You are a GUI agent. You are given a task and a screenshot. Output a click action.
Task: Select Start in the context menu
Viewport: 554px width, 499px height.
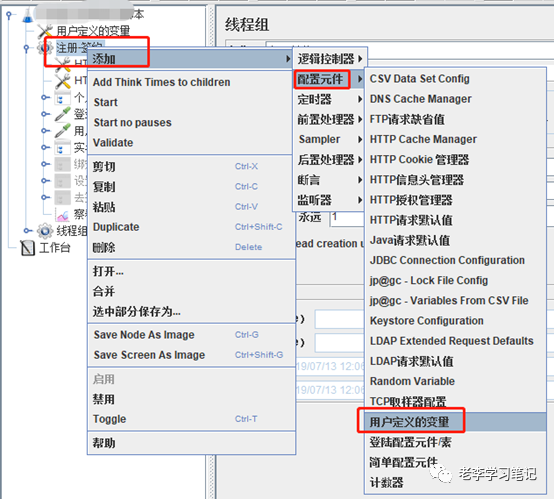point(191,102)
